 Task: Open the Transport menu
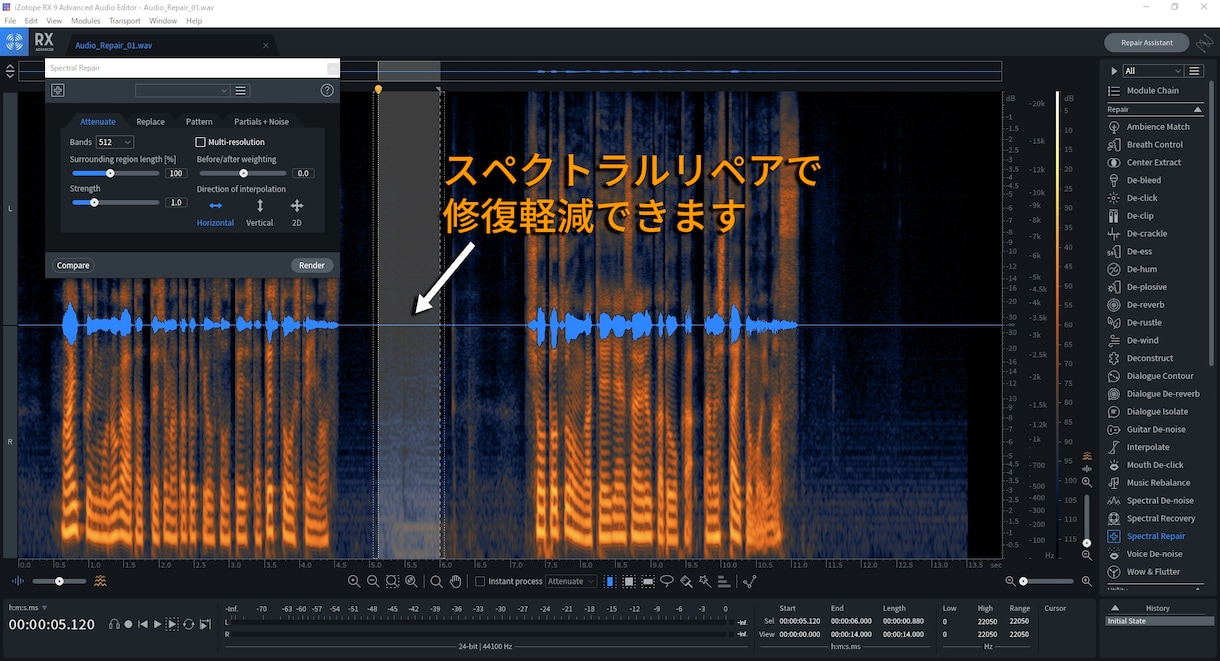125,20
